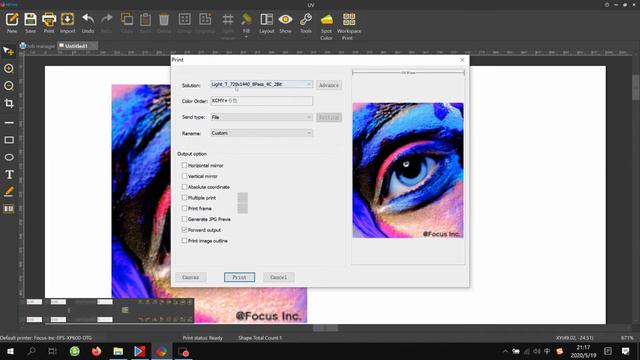Click the Import toolbar icon
Image resolution: width=640 pixels, height=360 pixels.
pos(67,23)
